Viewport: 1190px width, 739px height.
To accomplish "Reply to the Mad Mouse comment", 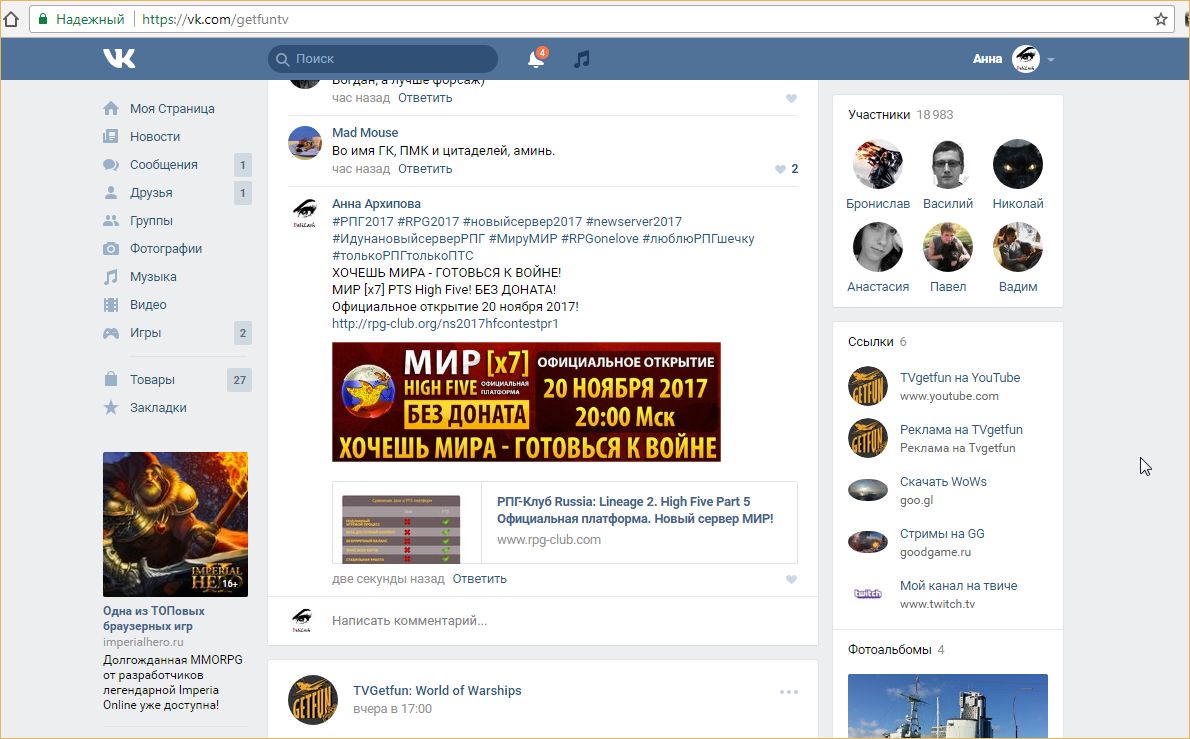I will pyautogui.click(x=425, y=169).
